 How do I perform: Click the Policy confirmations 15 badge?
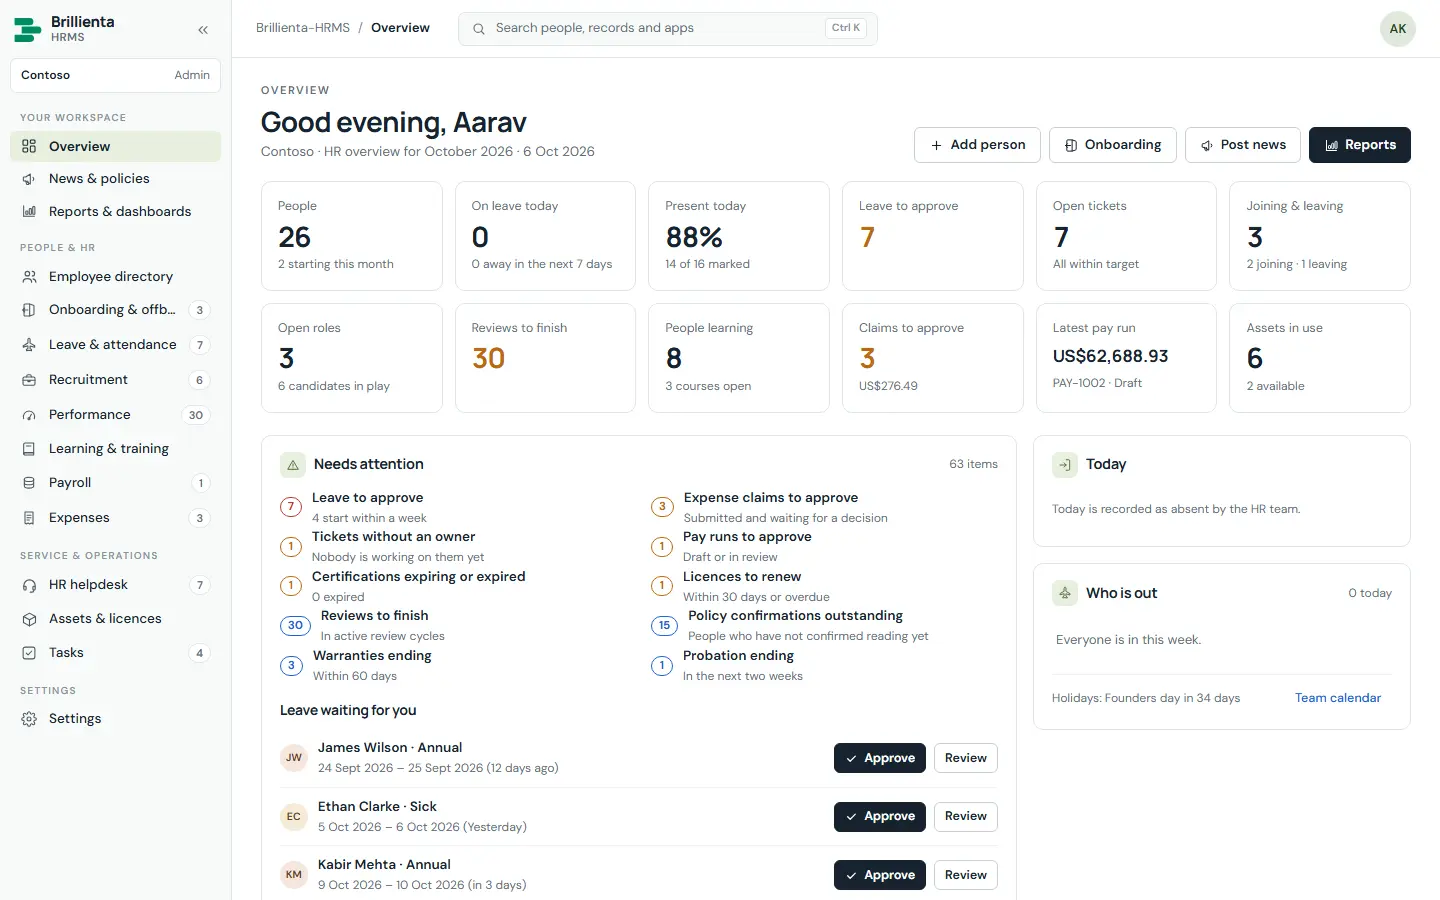664,626
